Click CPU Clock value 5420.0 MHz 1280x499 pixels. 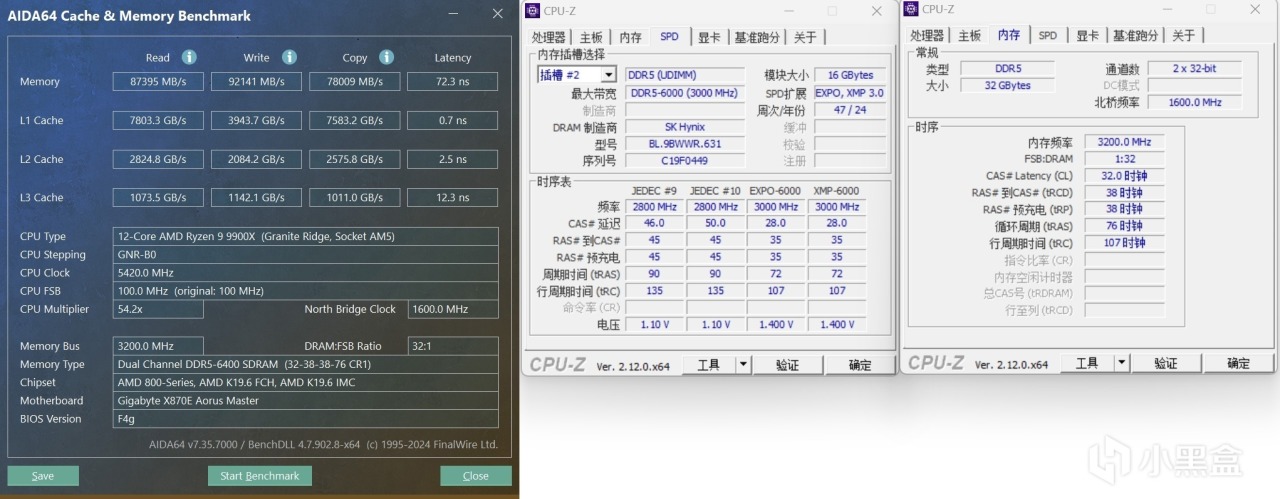(305, 273)
